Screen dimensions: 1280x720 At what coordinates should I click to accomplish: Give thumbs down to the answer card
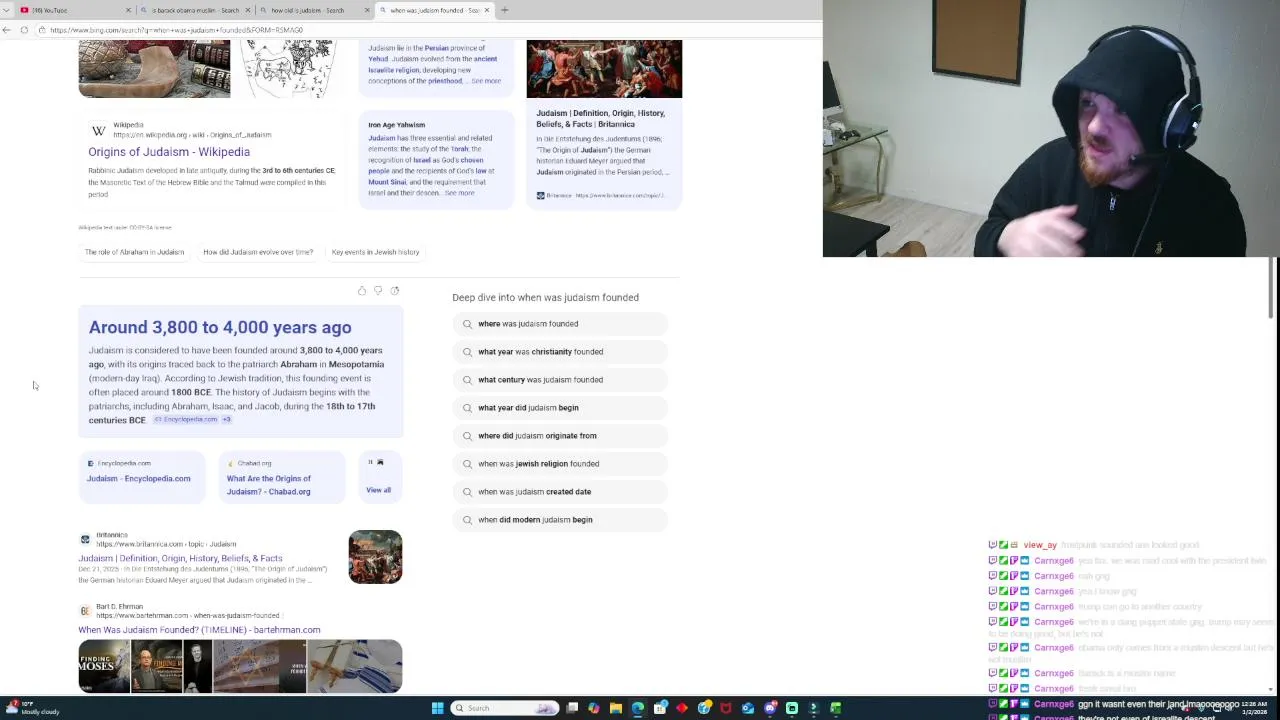click(378, 291)
